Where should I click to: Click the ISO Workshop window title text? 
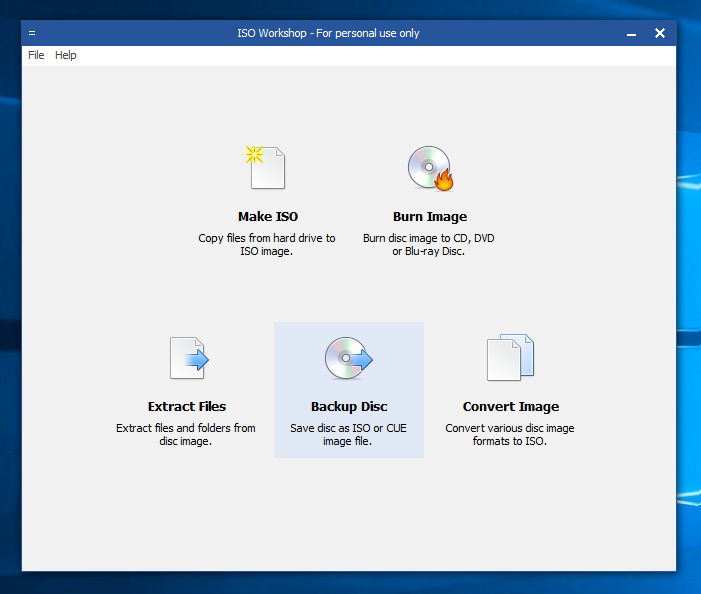pos(328,34)
